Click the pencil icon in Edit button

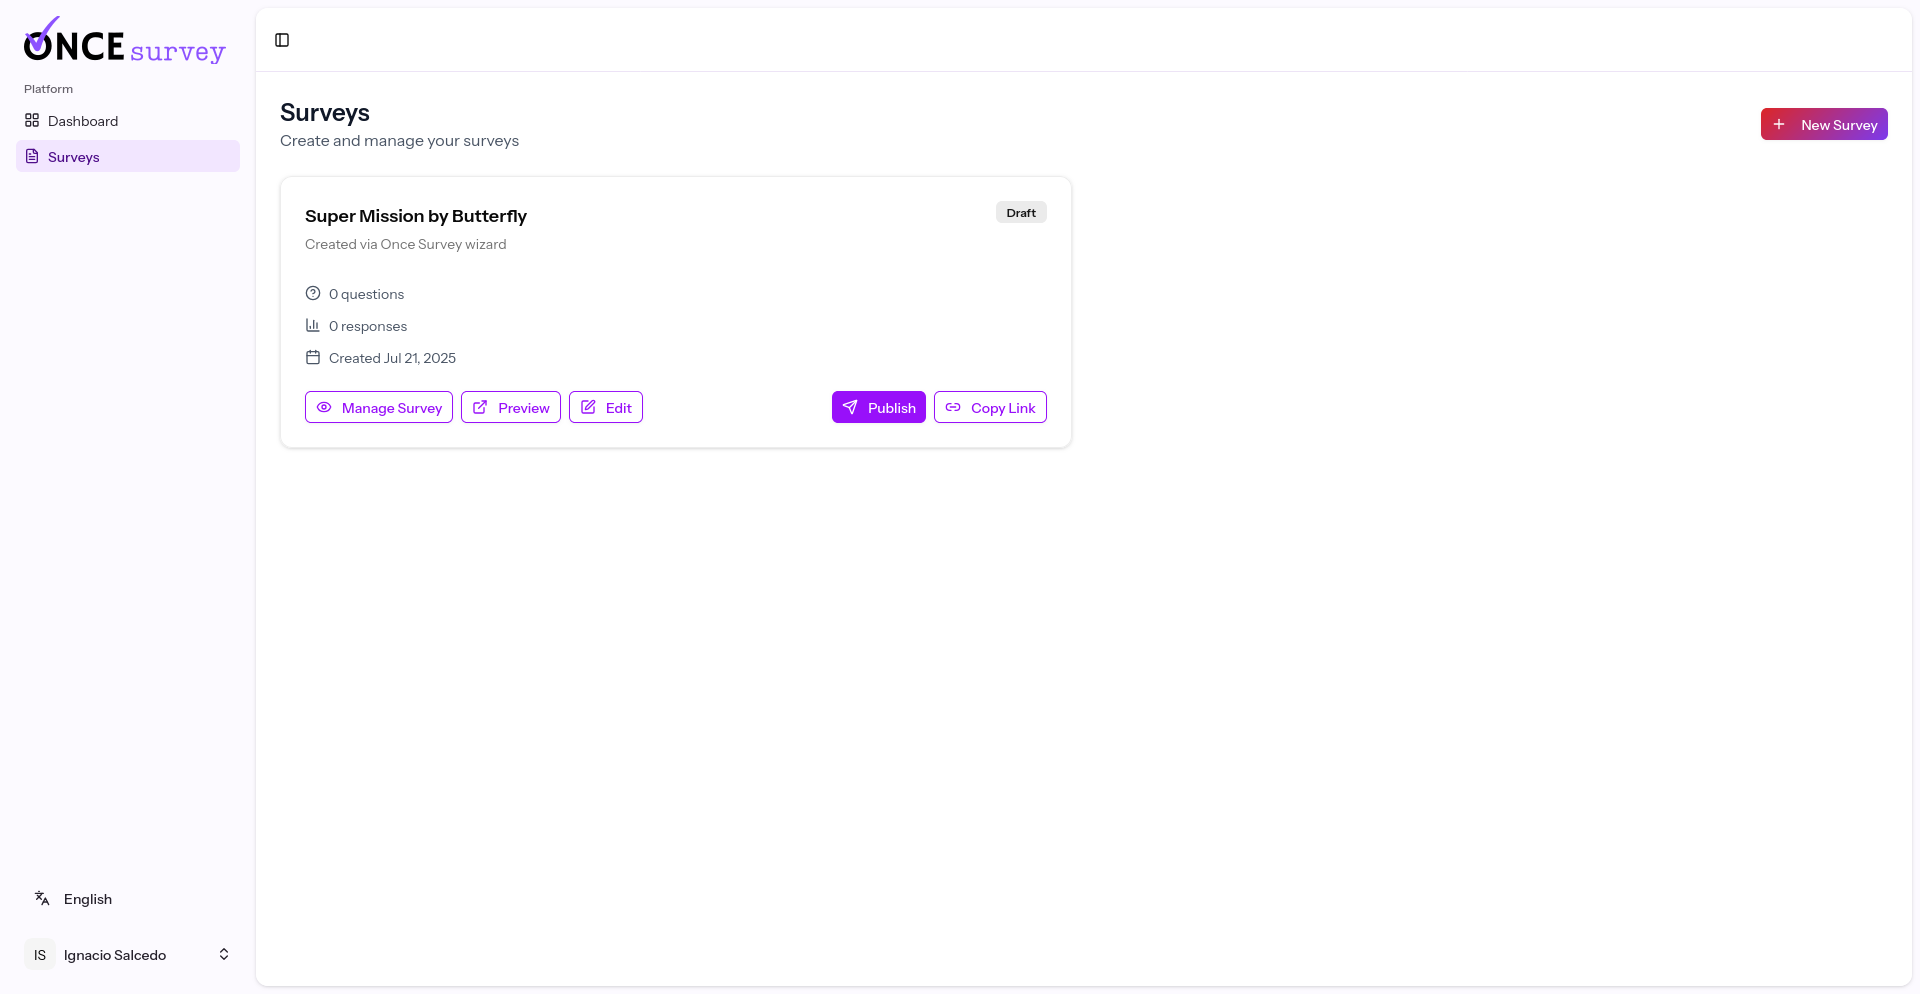[x=589, y=407]
